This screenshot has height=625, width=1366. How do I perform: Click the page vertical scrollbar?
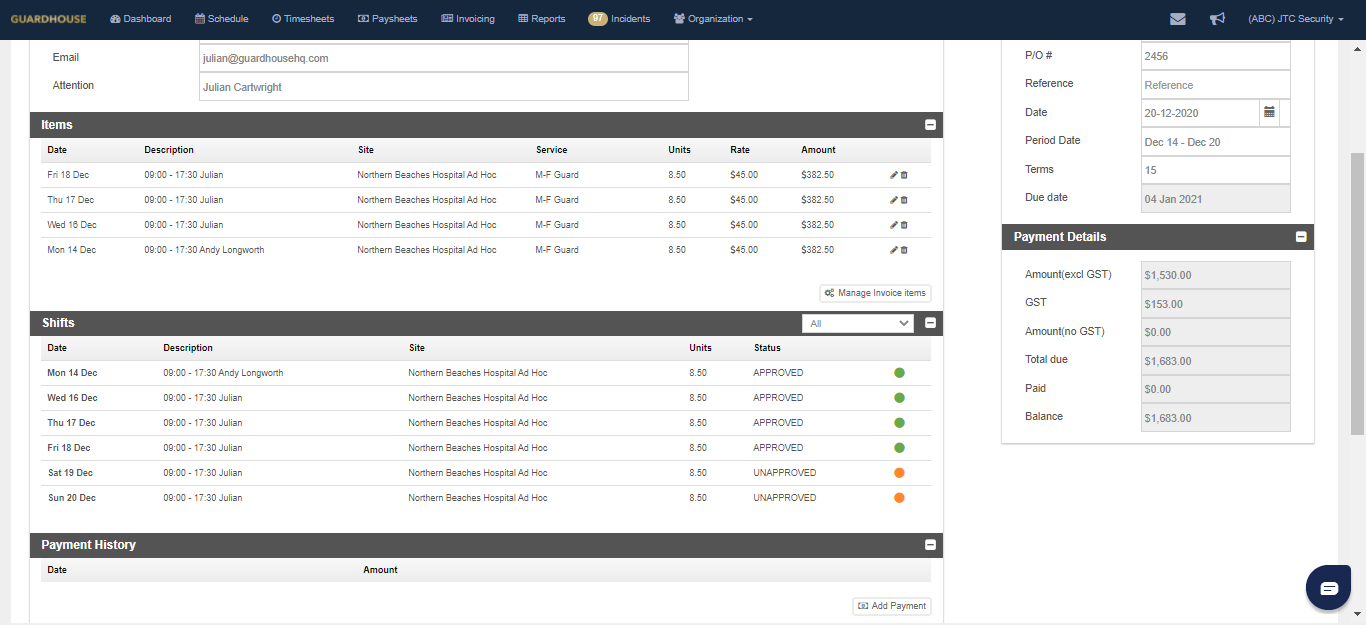[1357, 294]
